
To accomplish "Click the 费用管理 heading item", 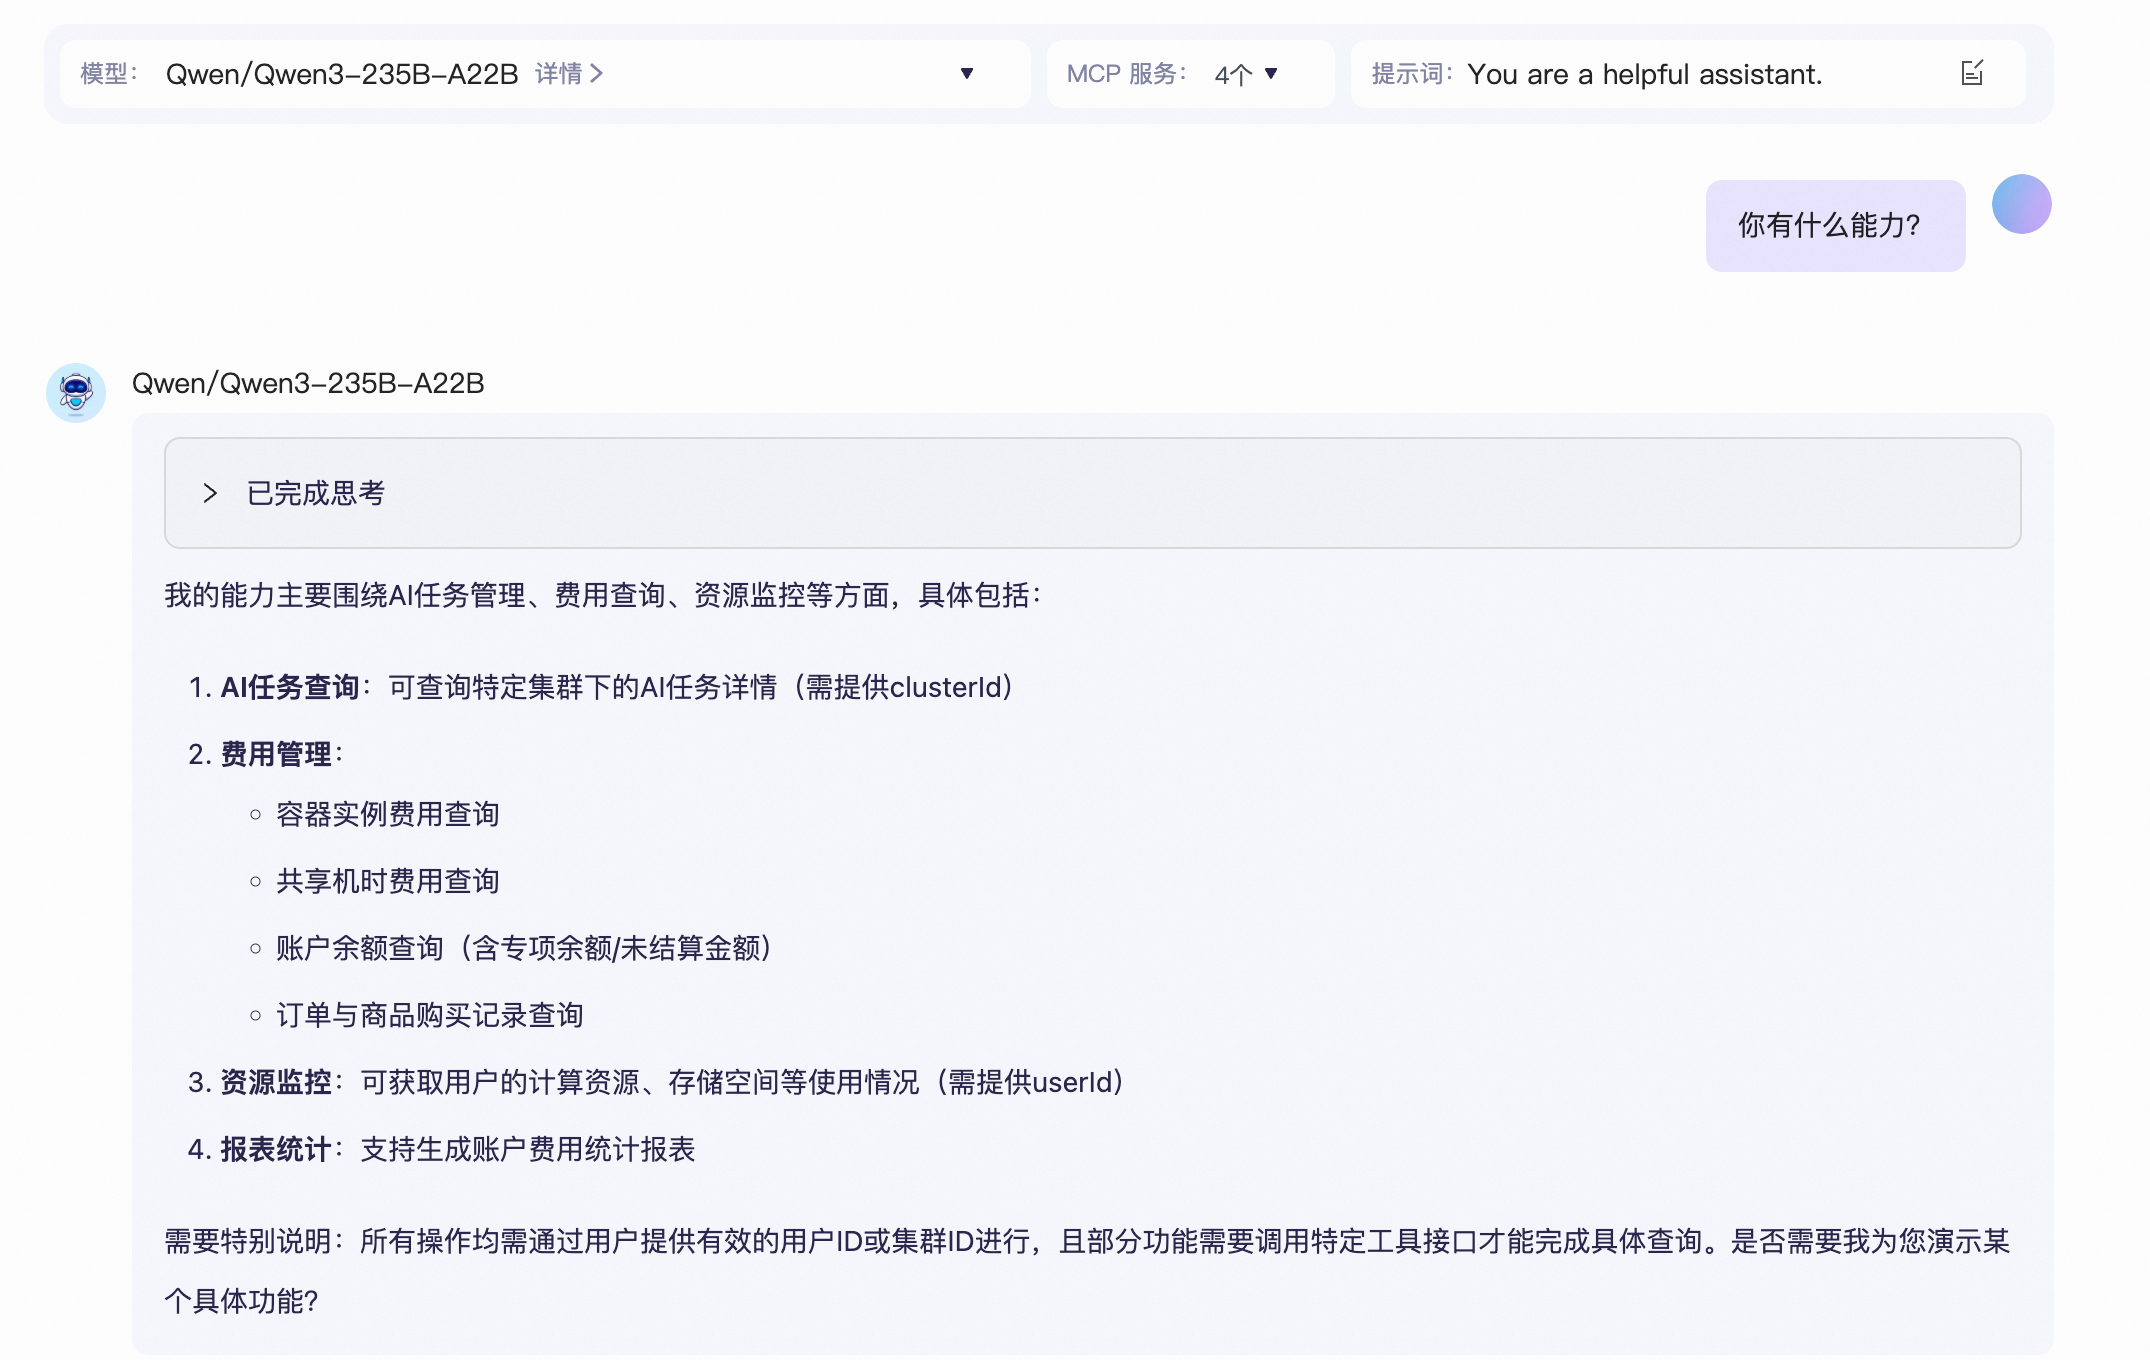I will point(276,754).
